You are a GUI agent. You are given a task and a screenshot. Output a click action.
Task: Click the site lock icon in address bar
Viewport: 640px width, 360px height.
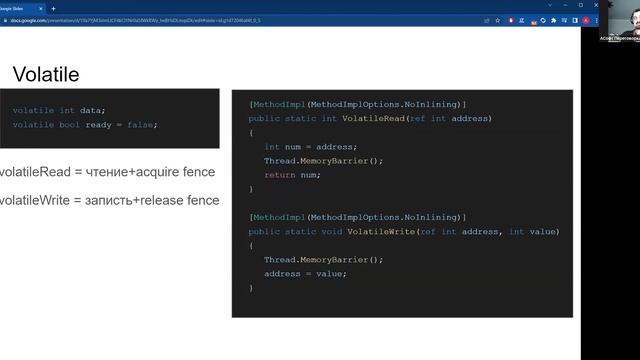5,20
